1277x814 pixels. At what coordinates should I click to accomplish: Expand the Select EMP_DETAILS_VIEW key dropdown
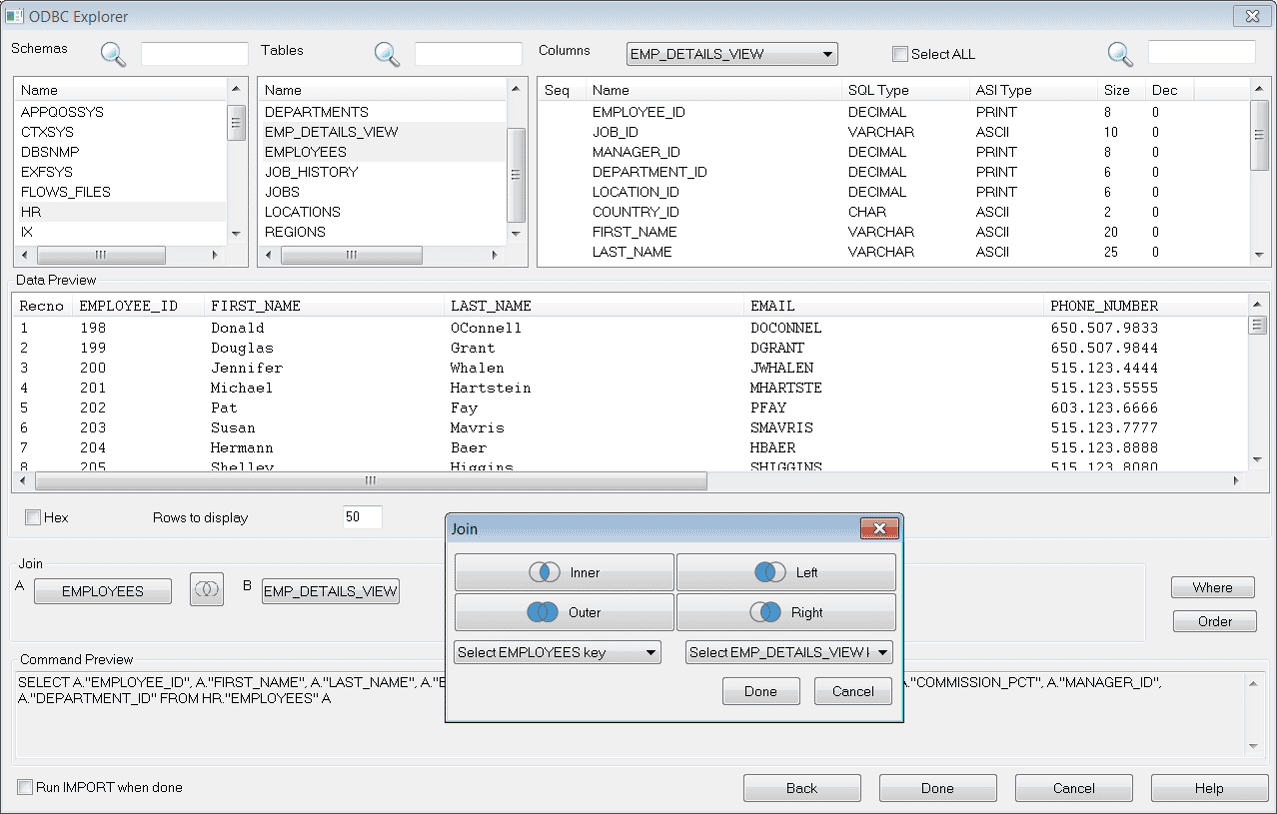point(788,653)
